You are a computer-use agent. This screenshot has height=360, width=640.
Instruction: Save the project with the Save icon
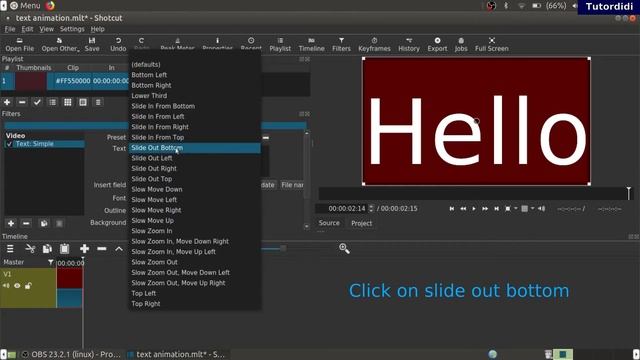pyautogui.click(x=92, y=44)
